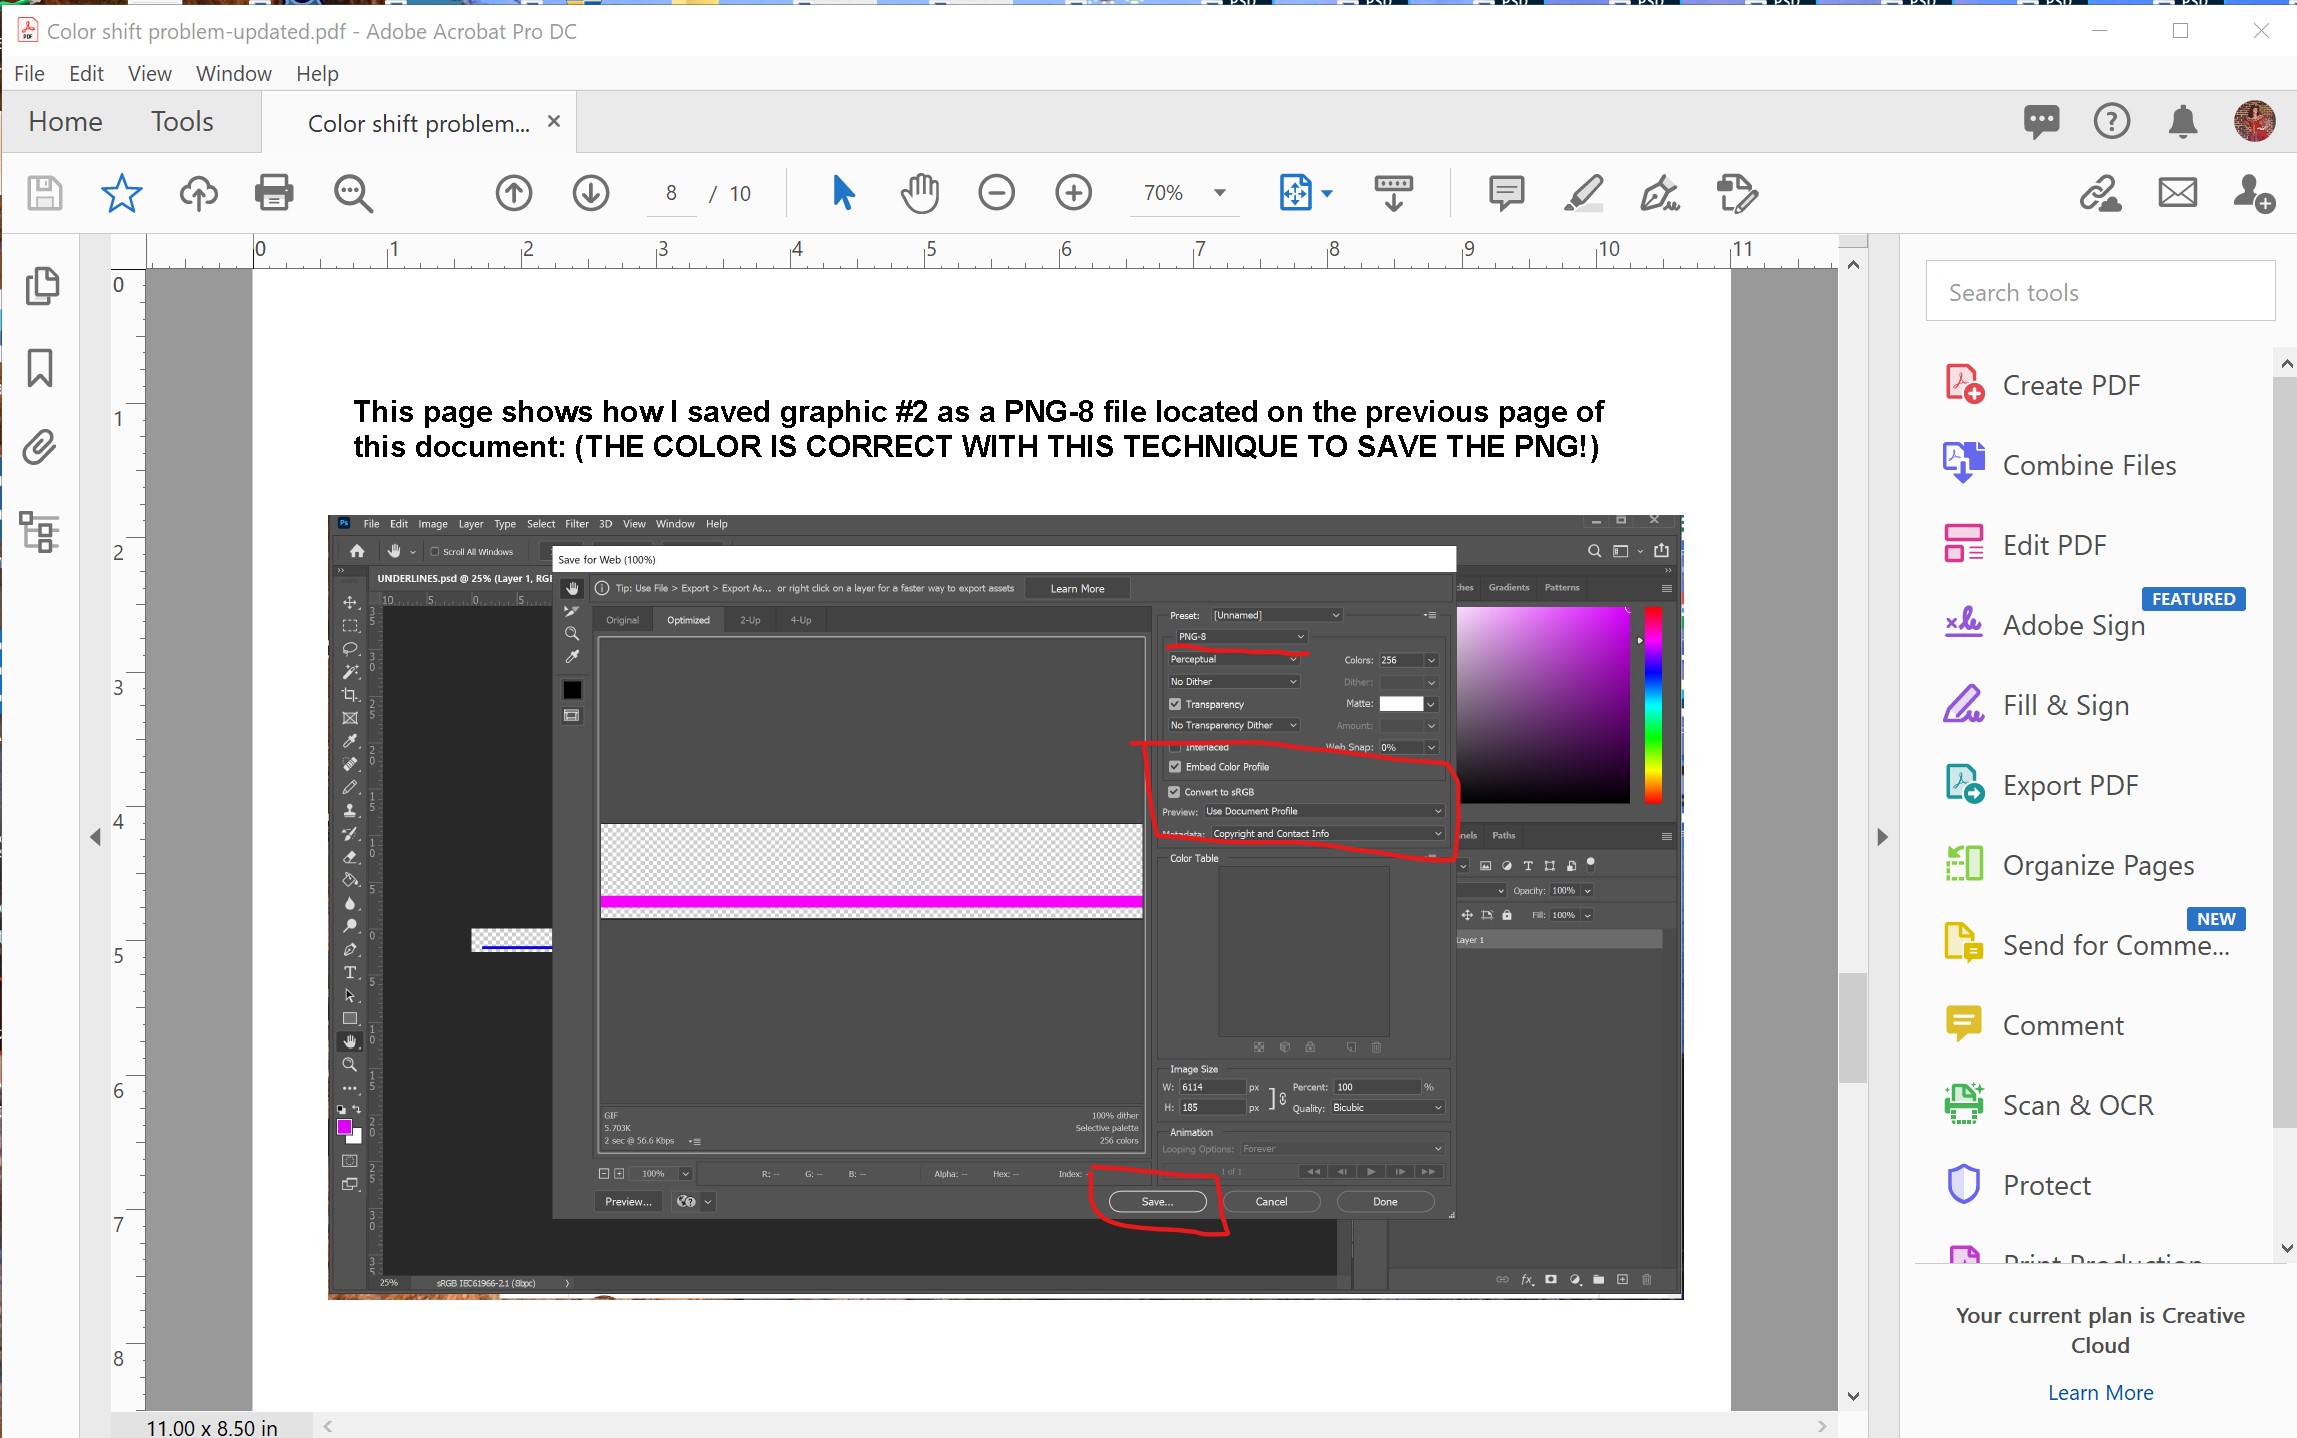Zoom out of the page

click(x=996, y=191)
